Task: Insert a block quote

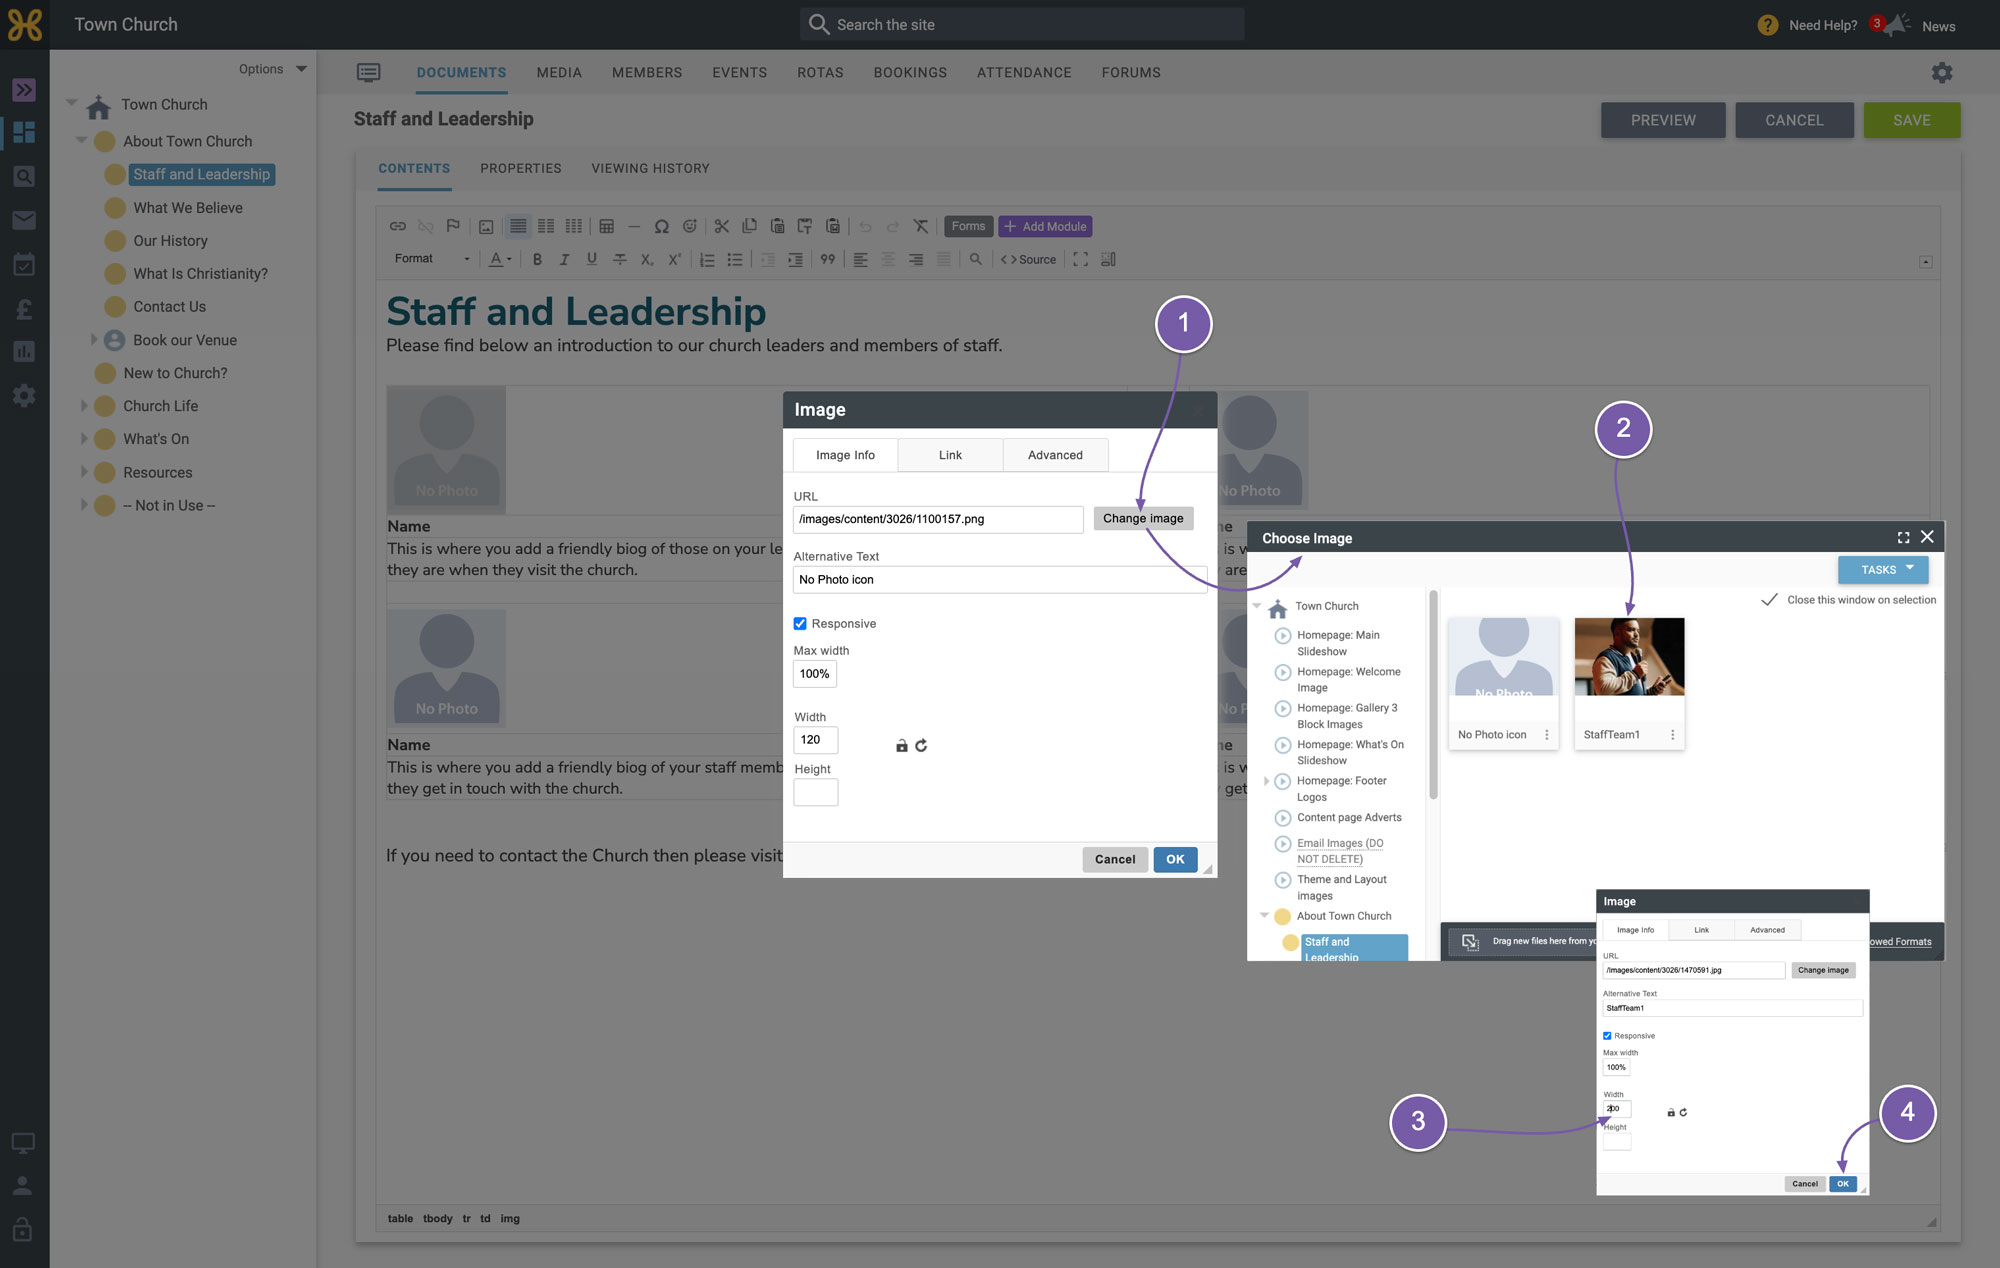Action: coord(828,259)
